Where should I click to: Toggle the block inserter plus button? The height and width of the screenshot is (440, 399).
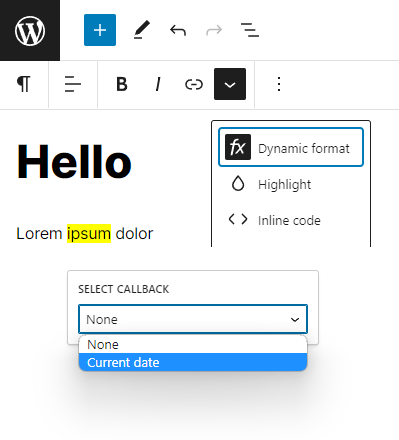point(100,30)
